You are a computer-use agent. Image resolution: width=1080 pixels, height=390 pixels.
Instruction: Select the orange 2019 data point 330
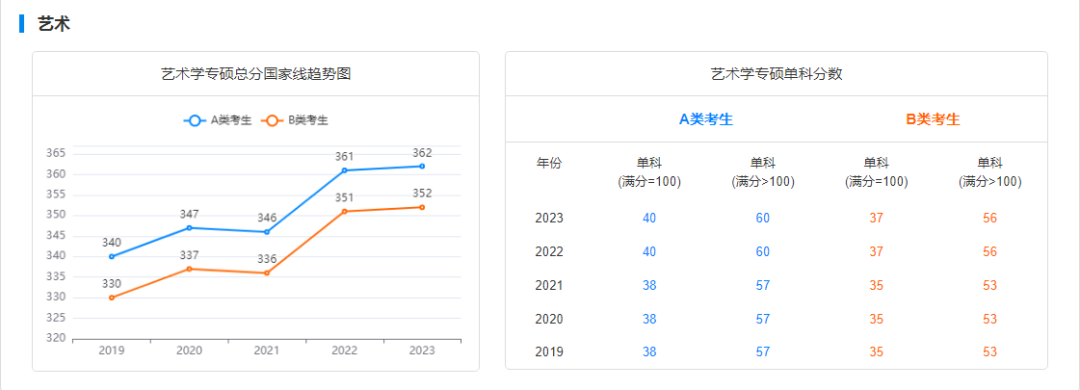[112, 298]
